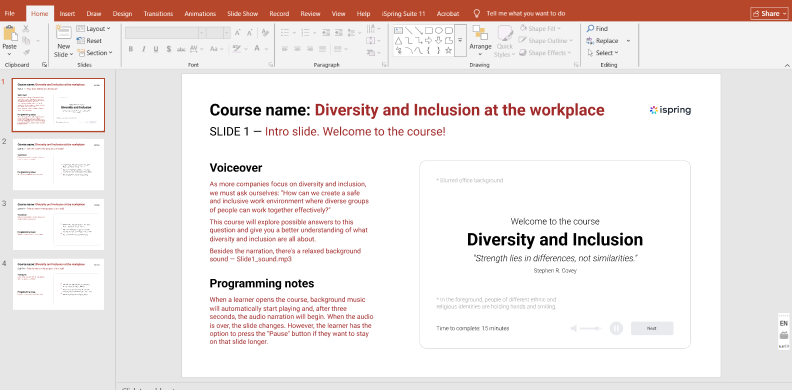Image resolution: width=792 pixels, height=390 pixels.
Task: Click Find in Editing group
Action: 597,29
